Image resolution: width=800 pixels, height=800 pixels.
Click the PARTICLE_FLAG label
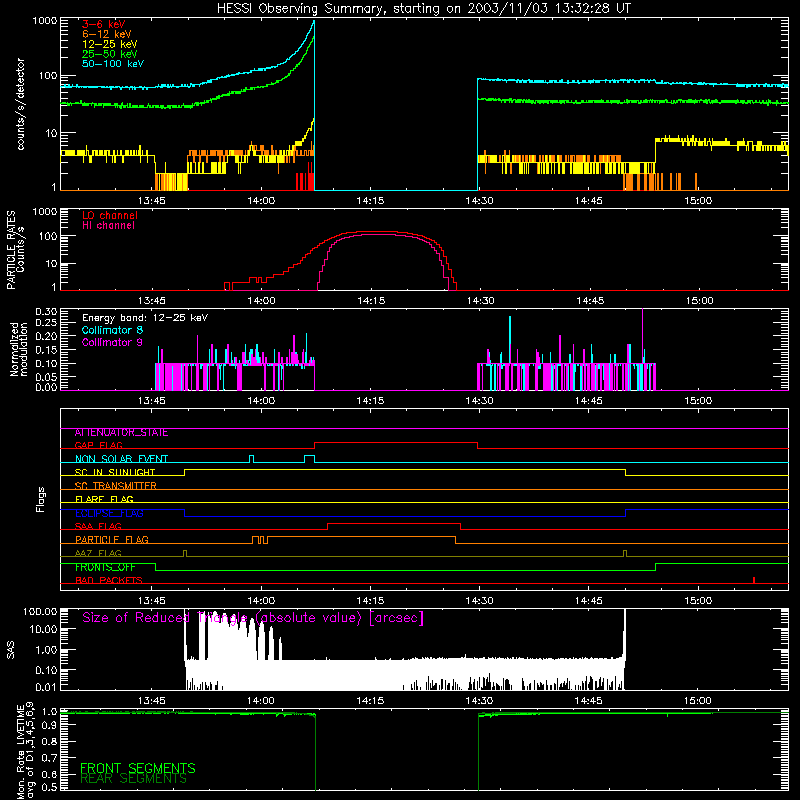[112, 540]
